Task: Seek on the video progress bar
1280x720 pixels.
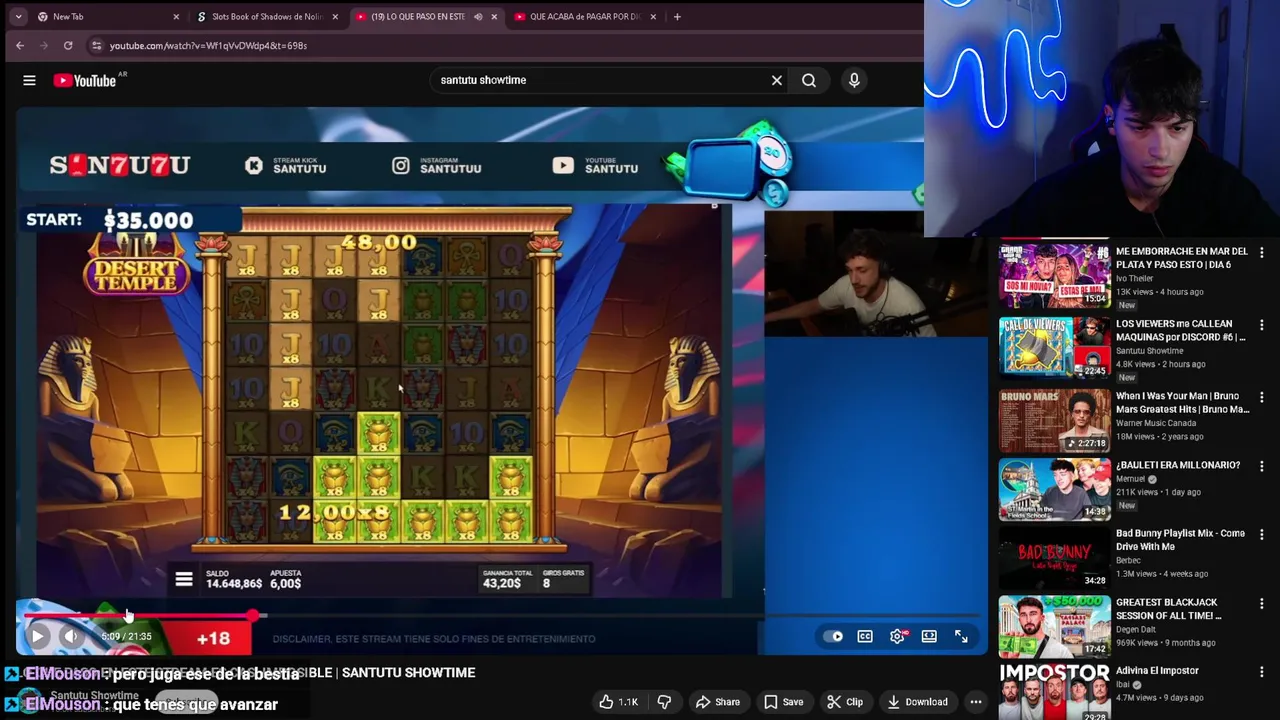Action: tap(500, 615)
